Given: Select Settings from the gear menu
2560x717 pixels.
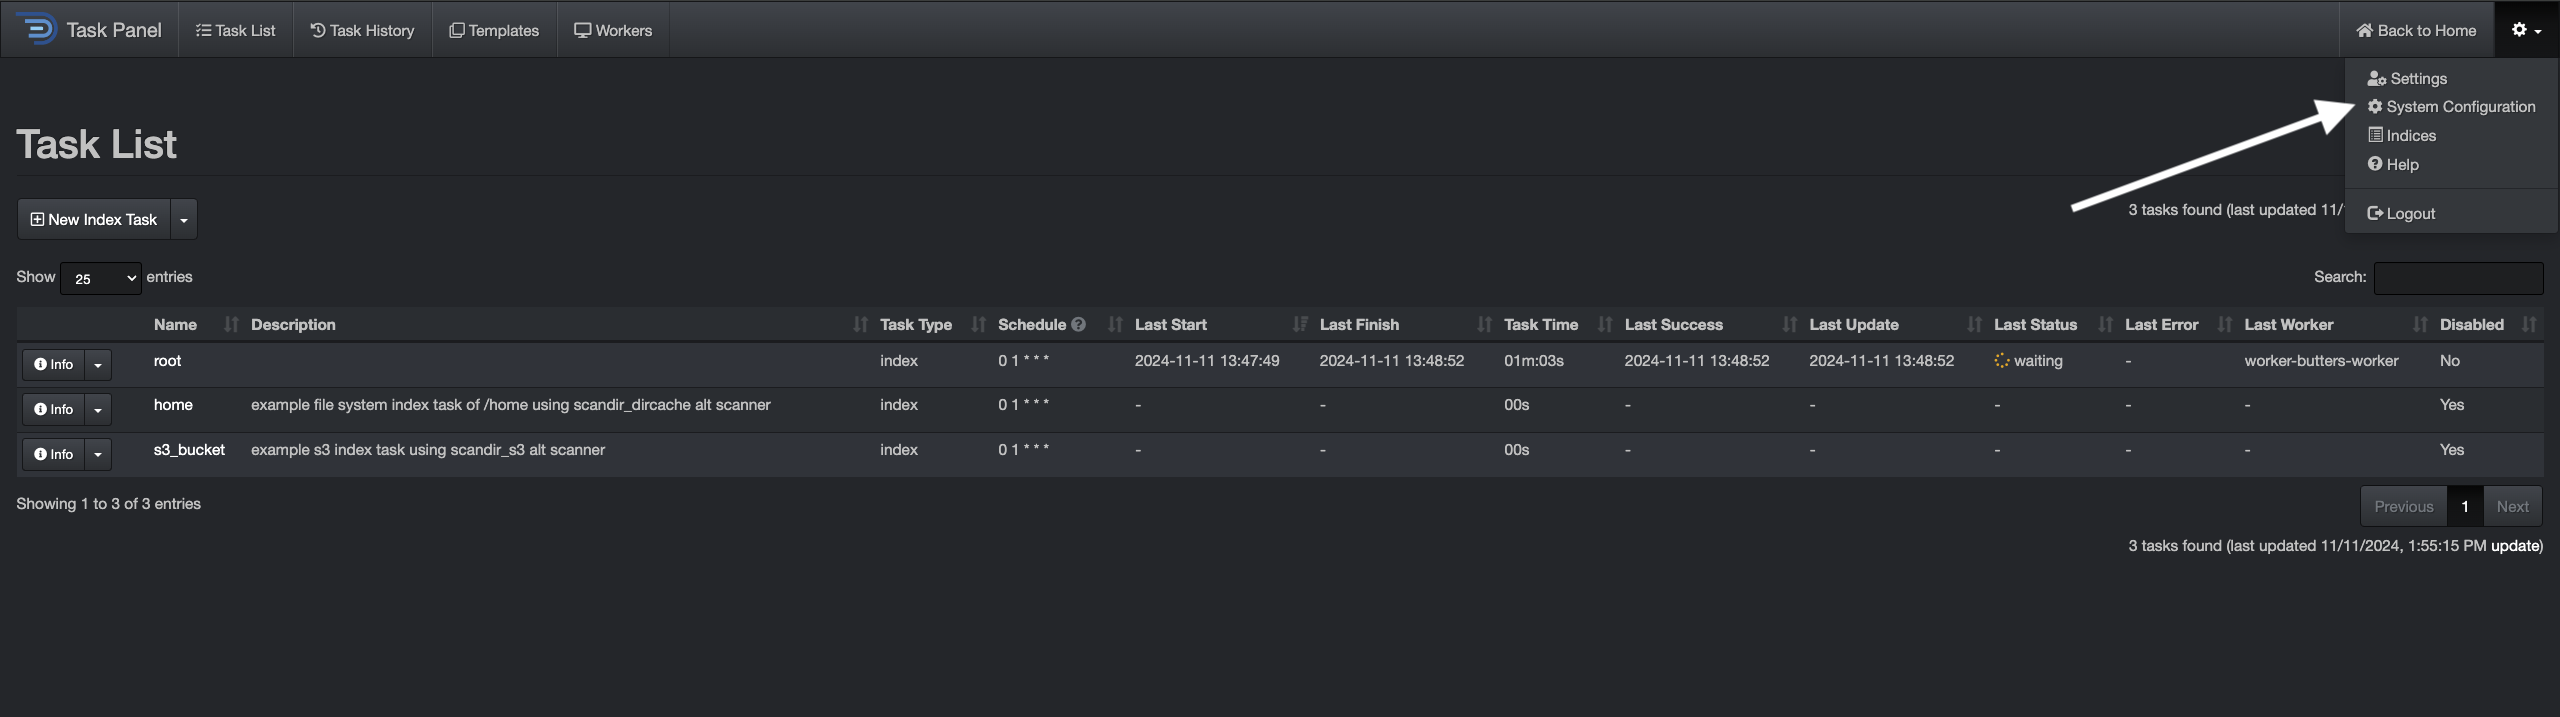Looking at the screenshot, I should [2407, 79].
